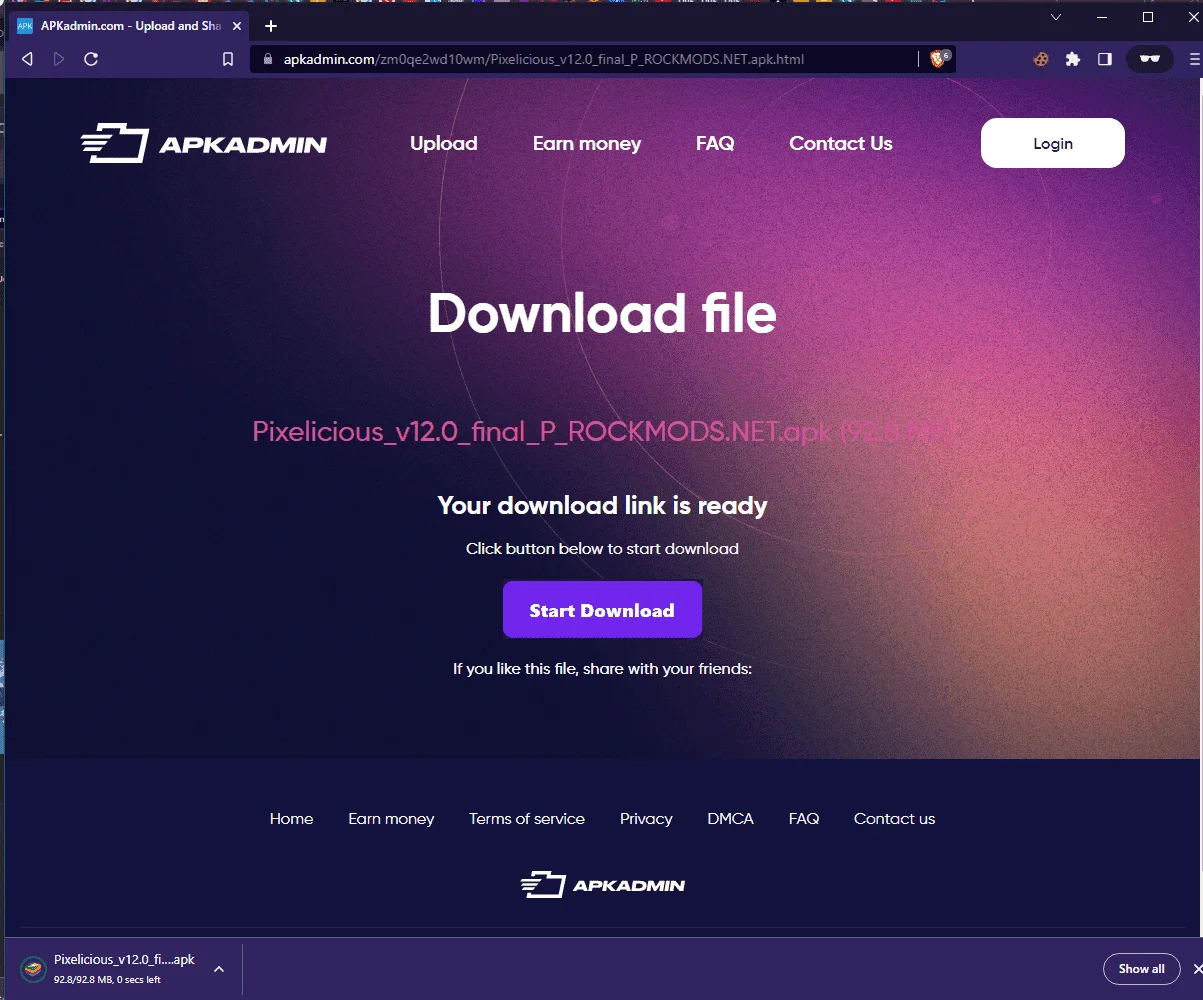Open the Earn money footer link
Viewport: 1203px width, 1000px height.
391,819
